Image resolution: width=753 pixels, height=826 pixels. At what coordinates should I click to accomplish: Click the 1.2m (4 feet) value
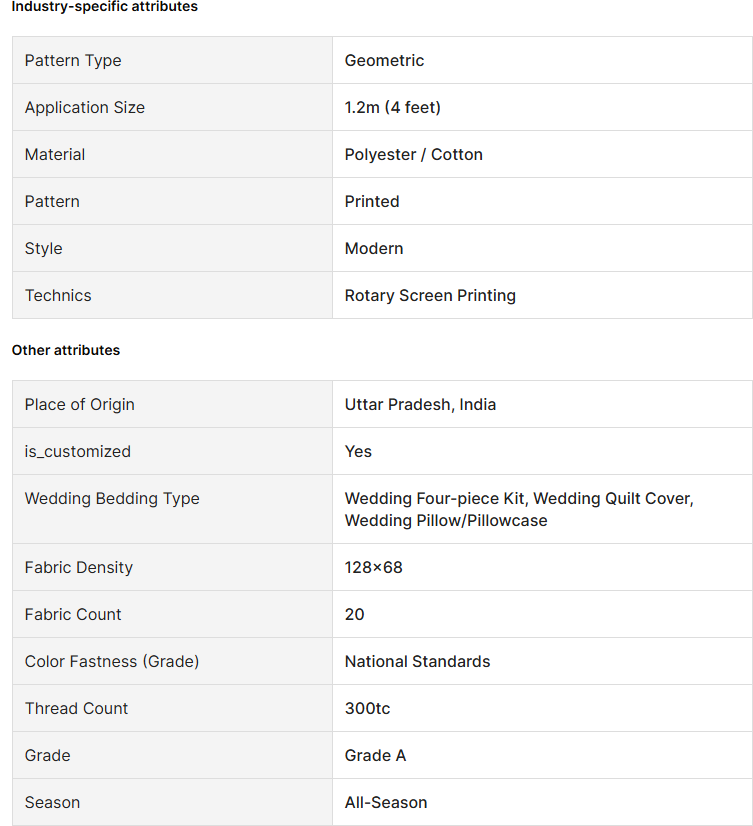(393, 107)
